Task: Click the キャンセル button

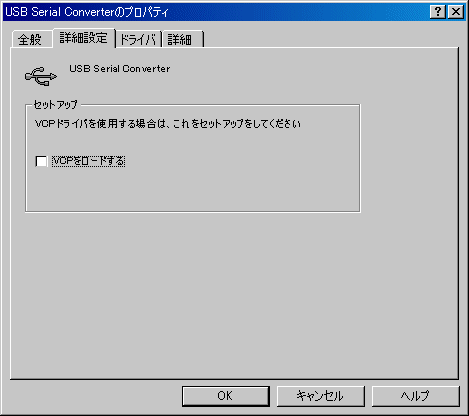Action: (320, 396)
